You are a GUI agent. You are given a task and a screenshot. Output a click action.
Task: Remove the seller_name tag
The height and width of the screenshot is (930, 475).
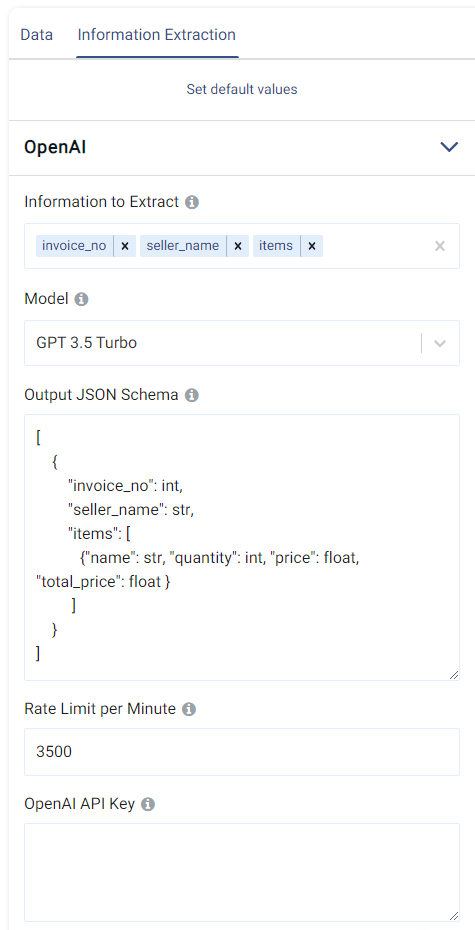[x=237, y=246]
